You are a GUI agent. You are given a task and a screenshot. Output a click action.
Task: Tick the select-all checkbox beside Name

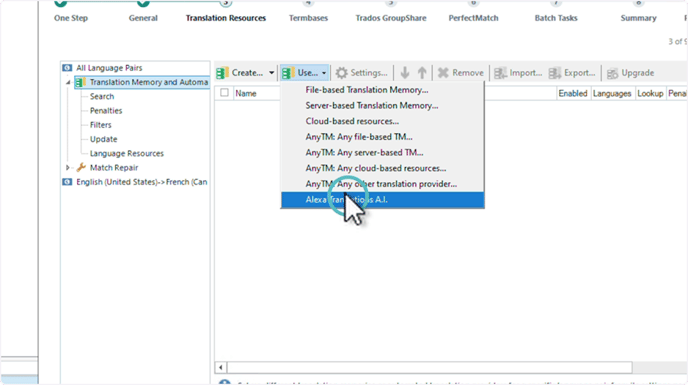tap(224, 93)
